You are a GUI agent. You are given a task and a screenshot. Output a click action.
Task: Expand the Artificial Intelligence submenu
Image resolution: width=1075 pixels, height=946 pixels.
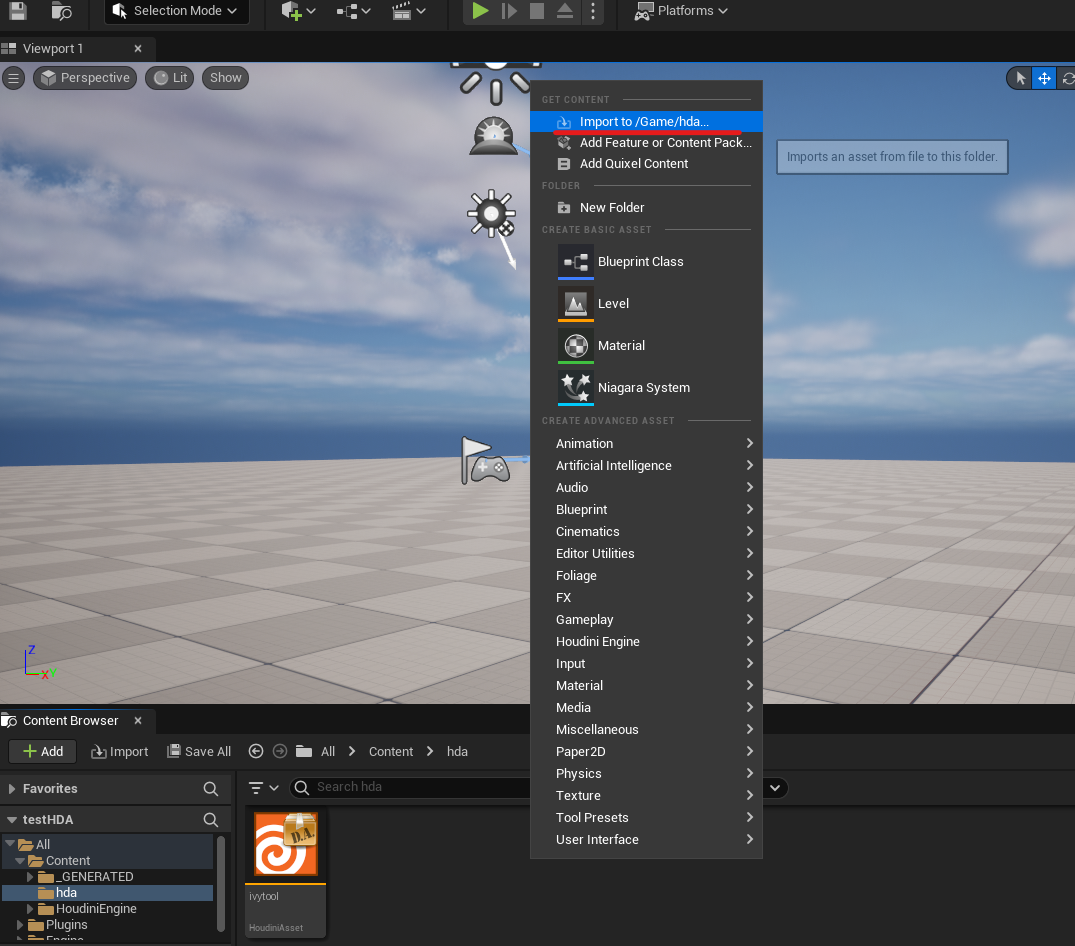(x=646, y=465)
